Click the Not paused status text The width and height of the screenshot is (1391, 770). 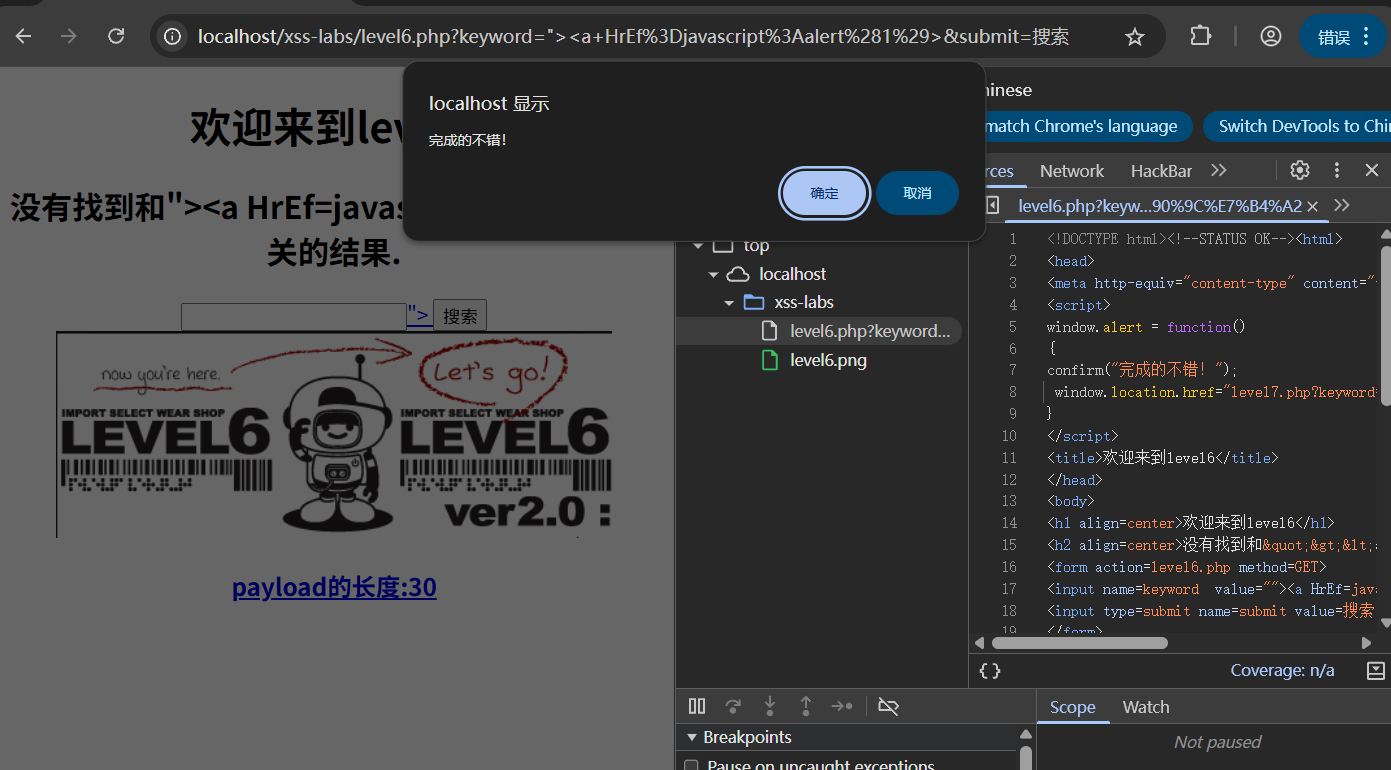(x=1217, y=742)
